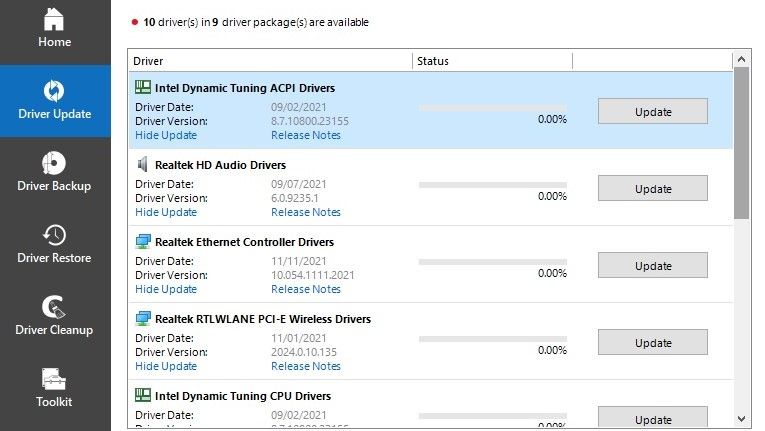Hide Update for Realtek Ethernet Controller Drivers
Image resolution: width=765 pixels, height=431 pixels.
coord(166,289)
